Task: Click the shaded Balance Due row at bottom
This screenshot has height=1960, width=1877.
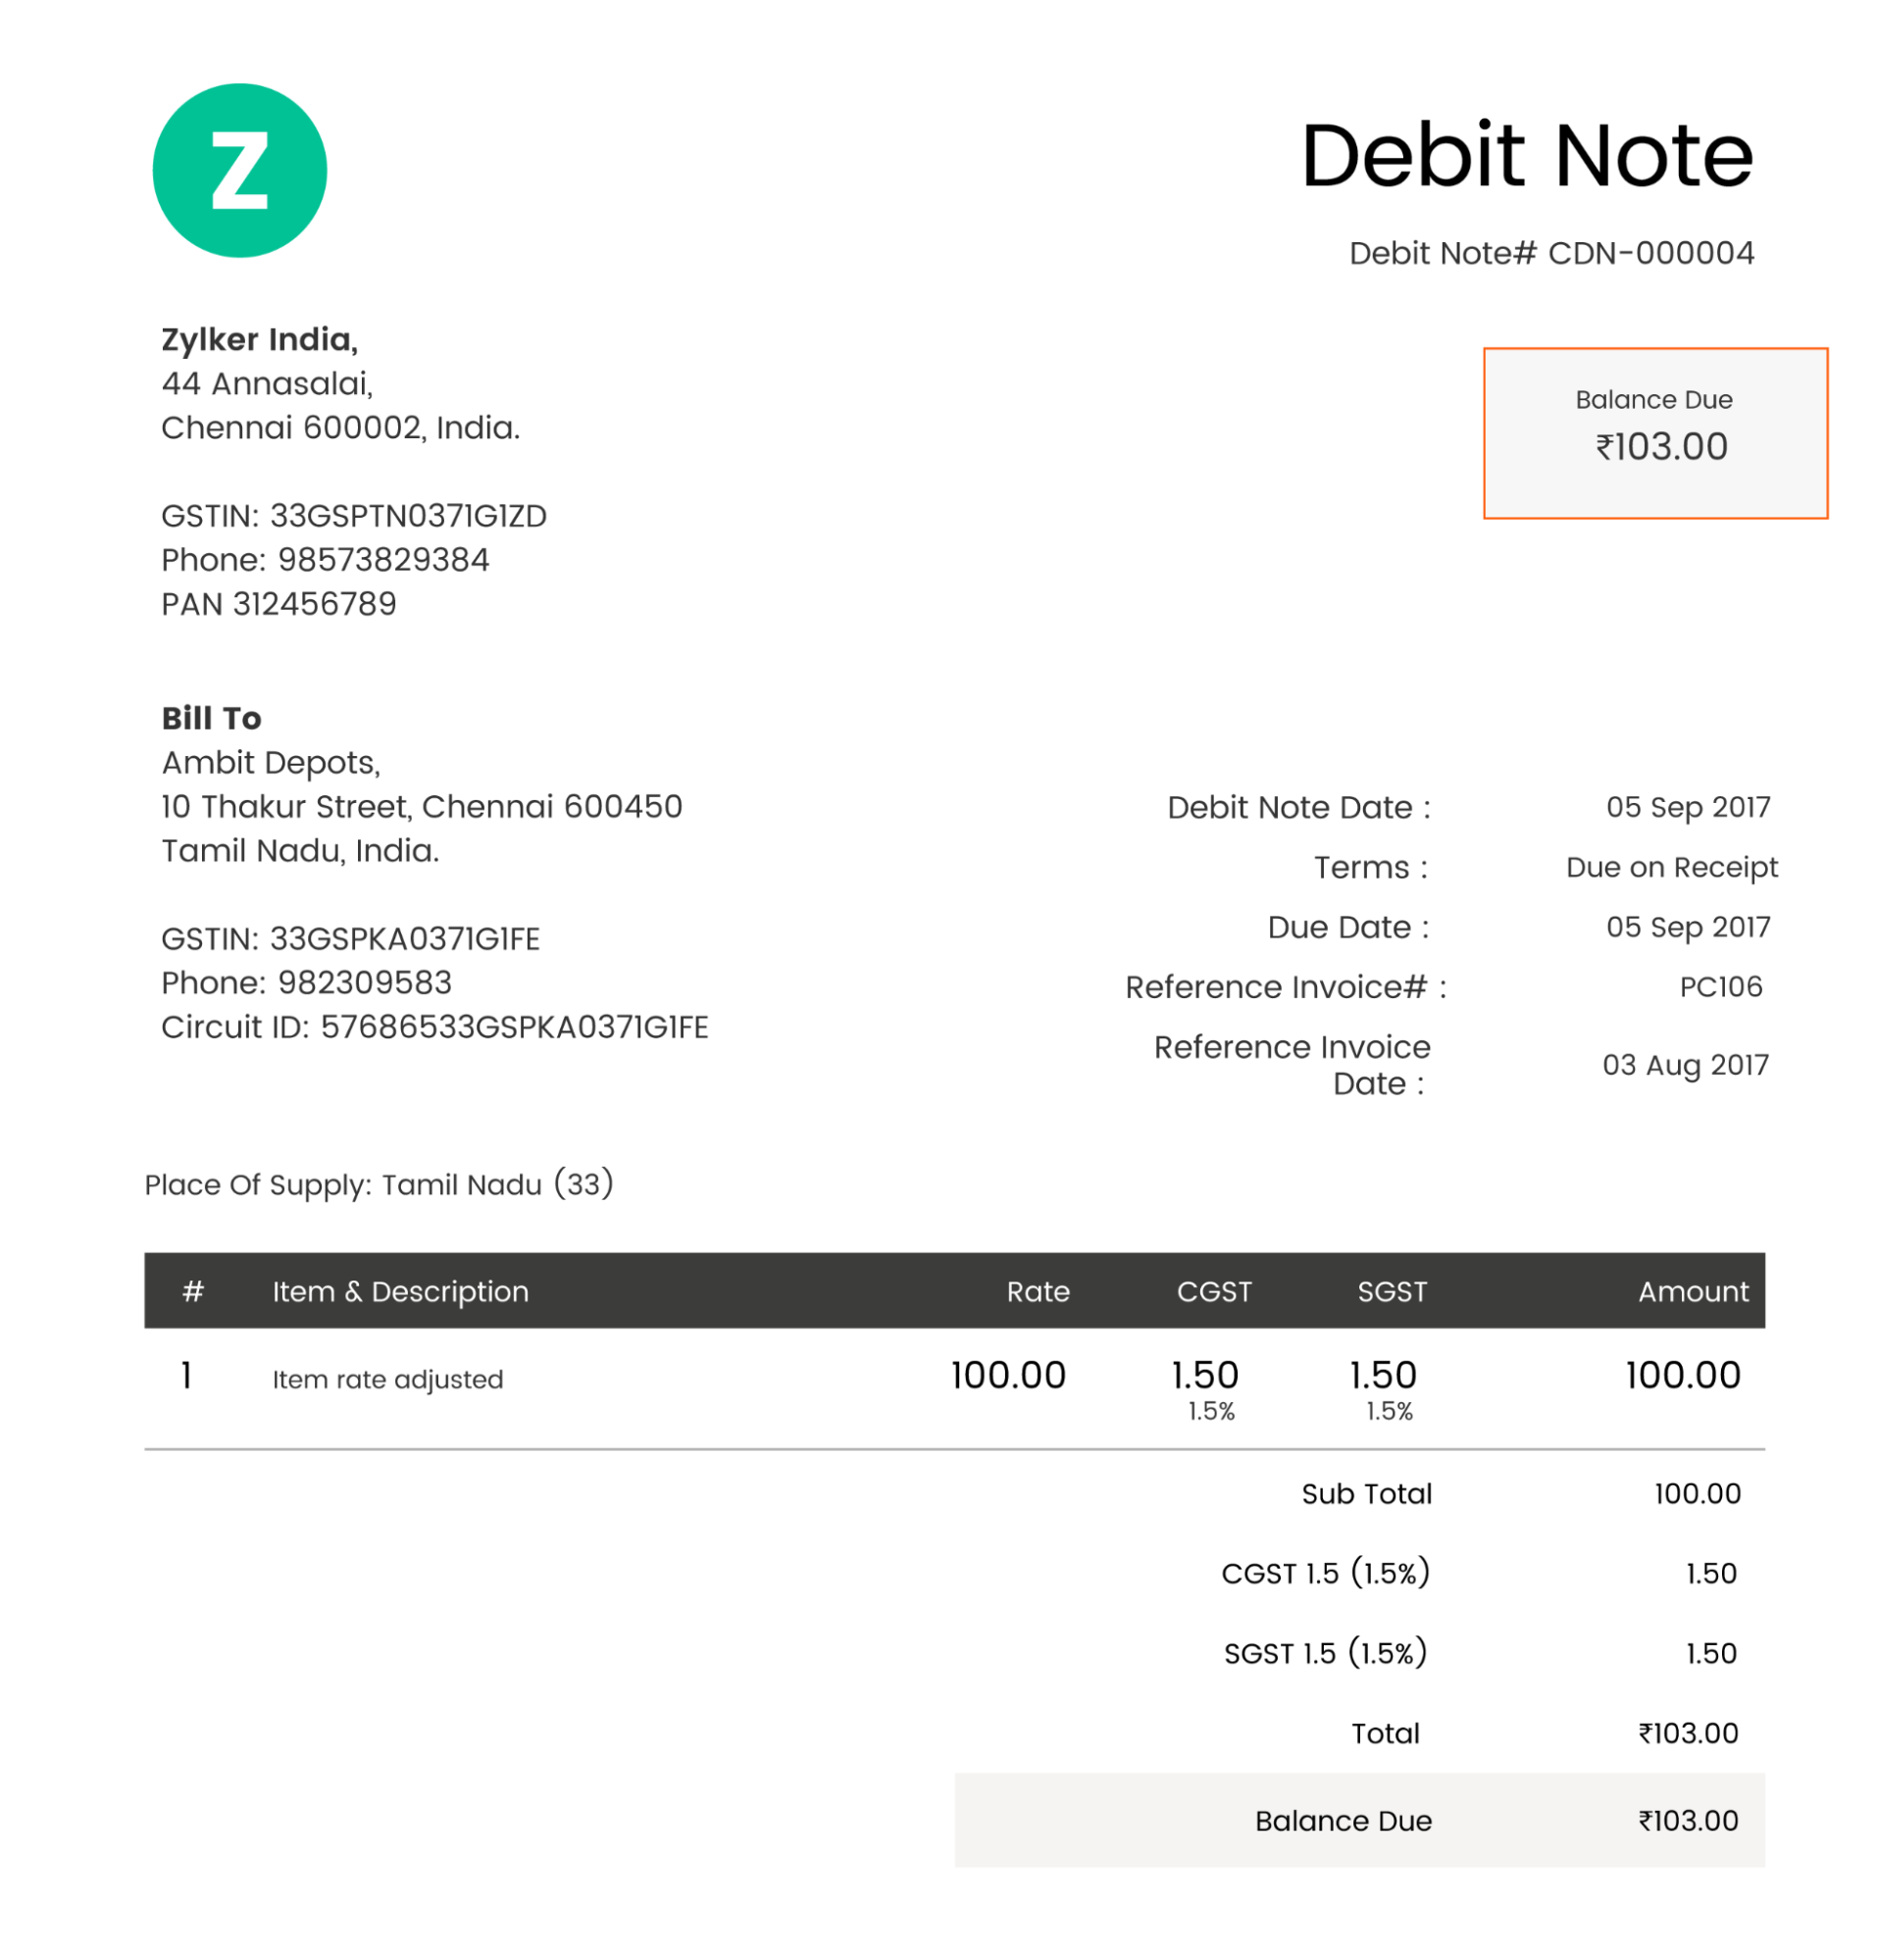Action: [x=1358, y=1820]
